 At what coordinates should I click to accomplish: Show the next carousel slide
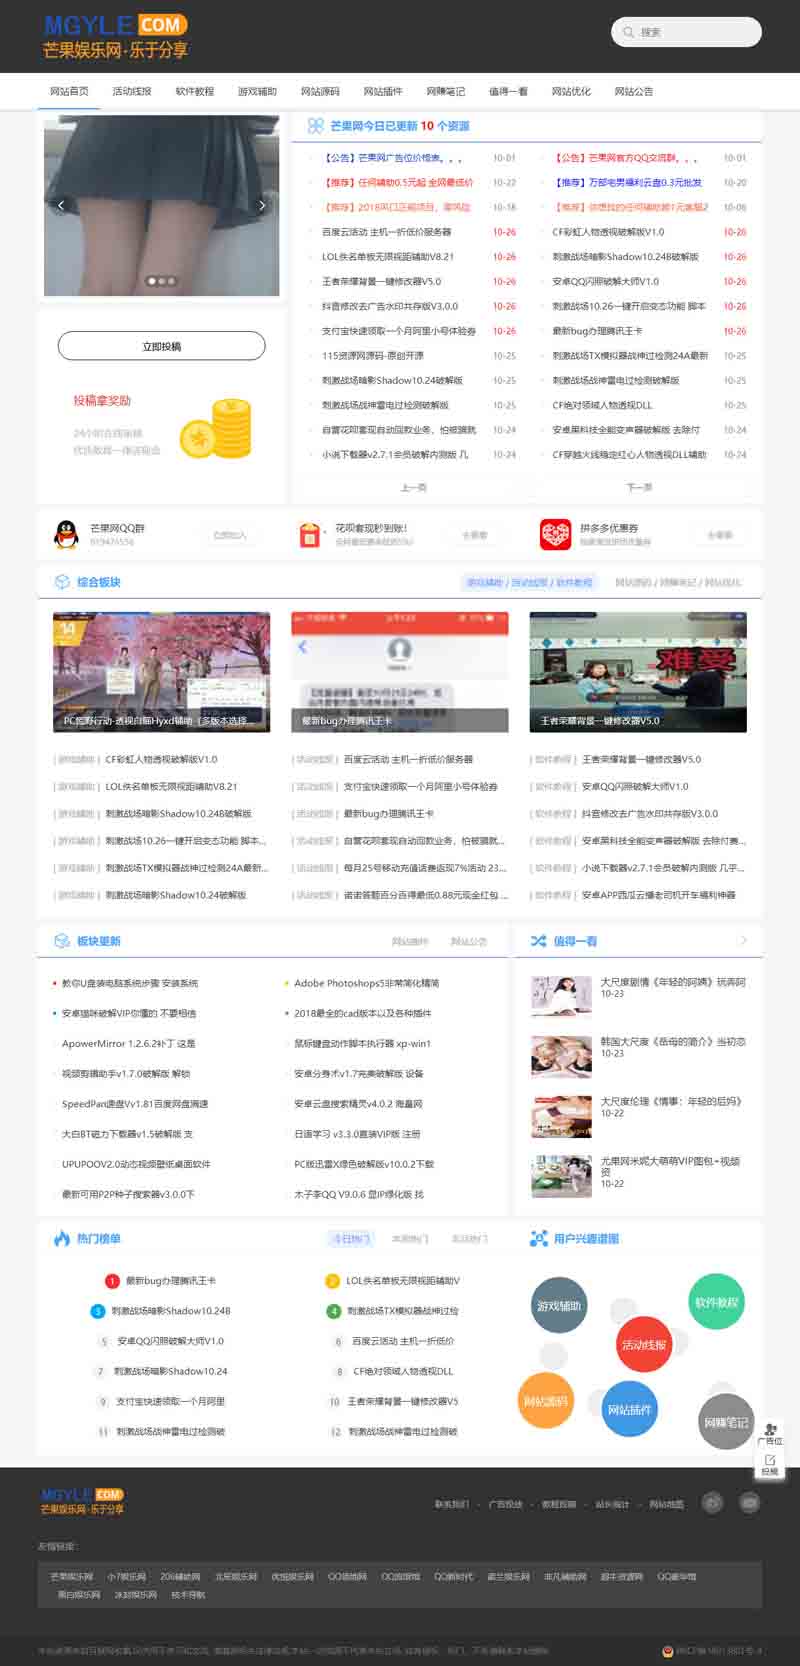(x=262, y=205)
